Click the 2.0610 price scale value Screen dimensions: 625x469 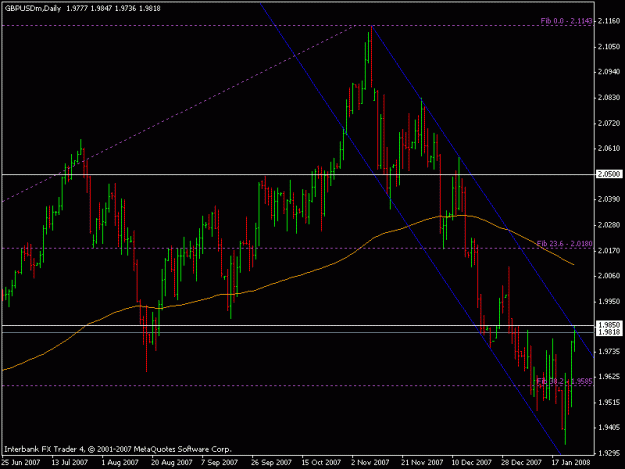pos(609,149)
